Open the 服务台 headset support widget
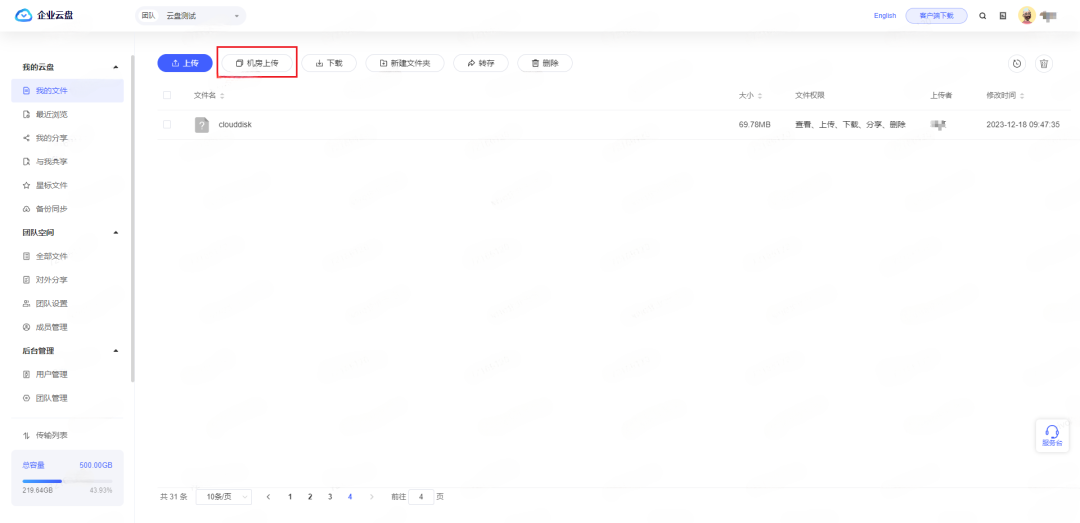Screen dimensions: 1080x523 click(1052, 435)
